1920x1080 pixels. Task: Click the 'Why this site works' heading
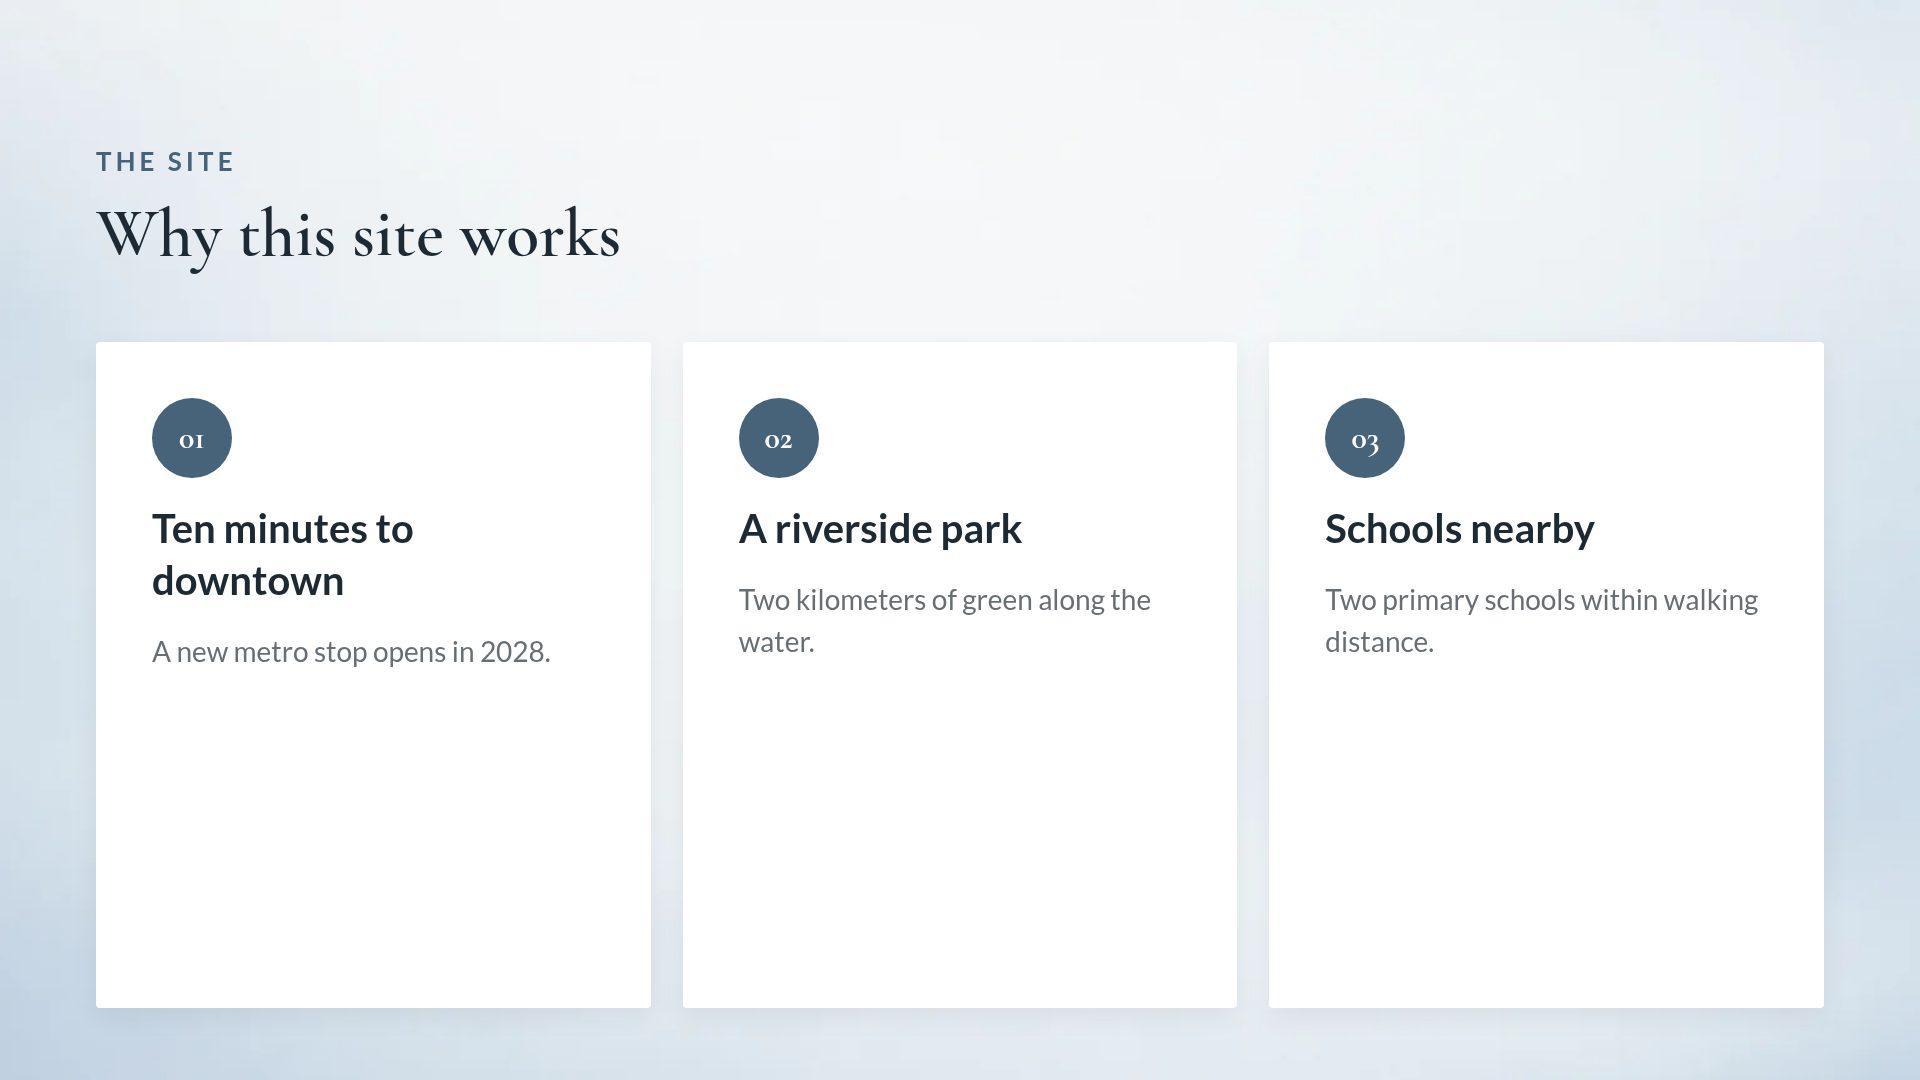point(358,236)
